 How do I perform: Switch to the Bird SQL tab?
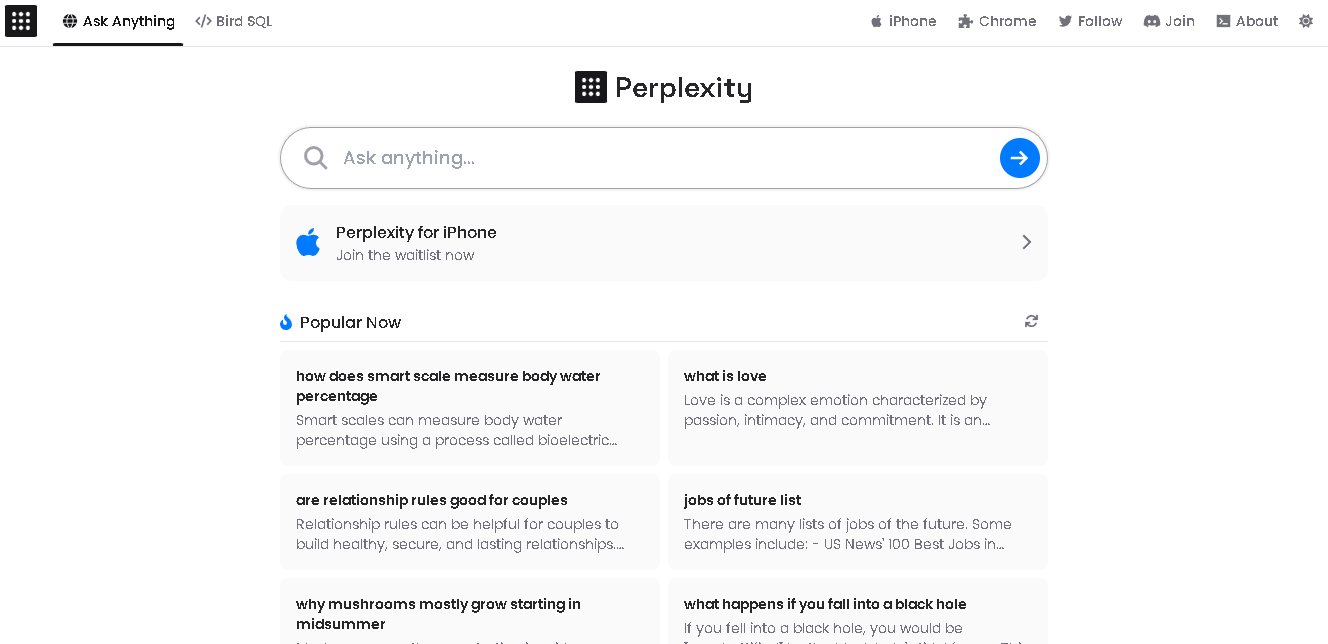(x=234, y=21)
